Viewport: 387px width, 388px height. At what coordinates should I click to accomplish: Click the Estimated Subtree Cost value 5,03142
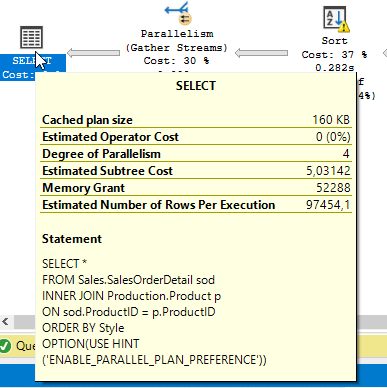click(x=328, y=171)
